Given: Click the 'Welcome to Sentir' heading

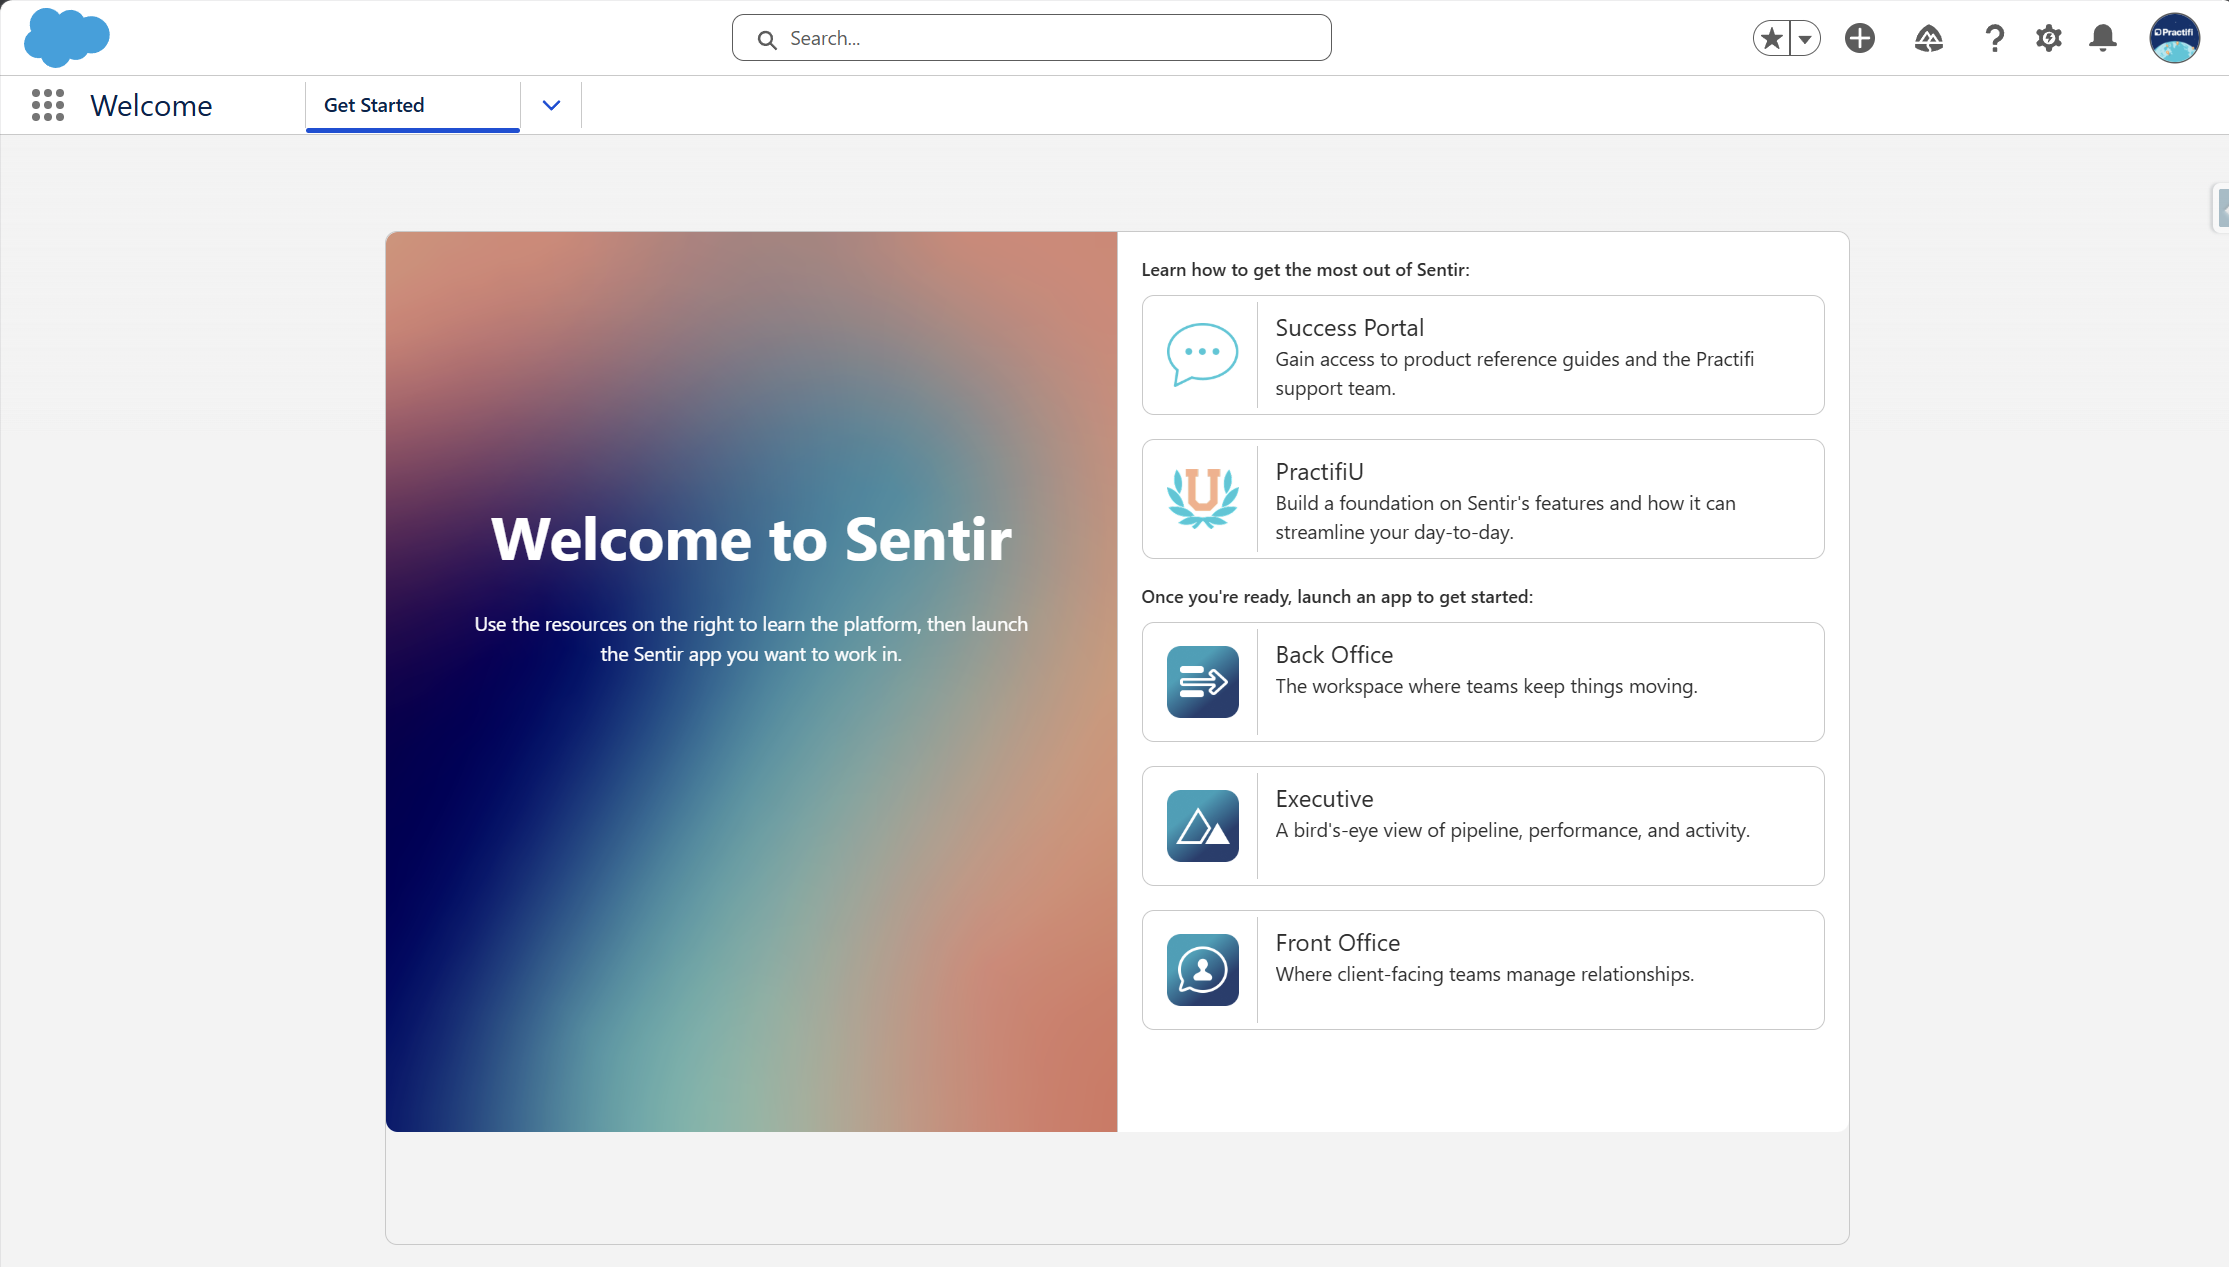Looking at the screenshot, I should coord(751,540).
